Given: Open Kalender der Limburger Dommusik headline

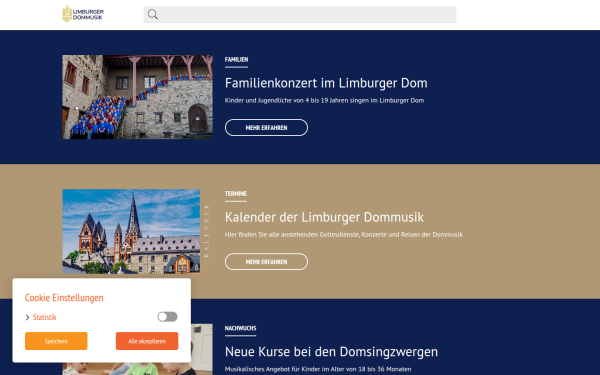Looking at the screenshot, I should pyautogui.click(x=324, y=217).
